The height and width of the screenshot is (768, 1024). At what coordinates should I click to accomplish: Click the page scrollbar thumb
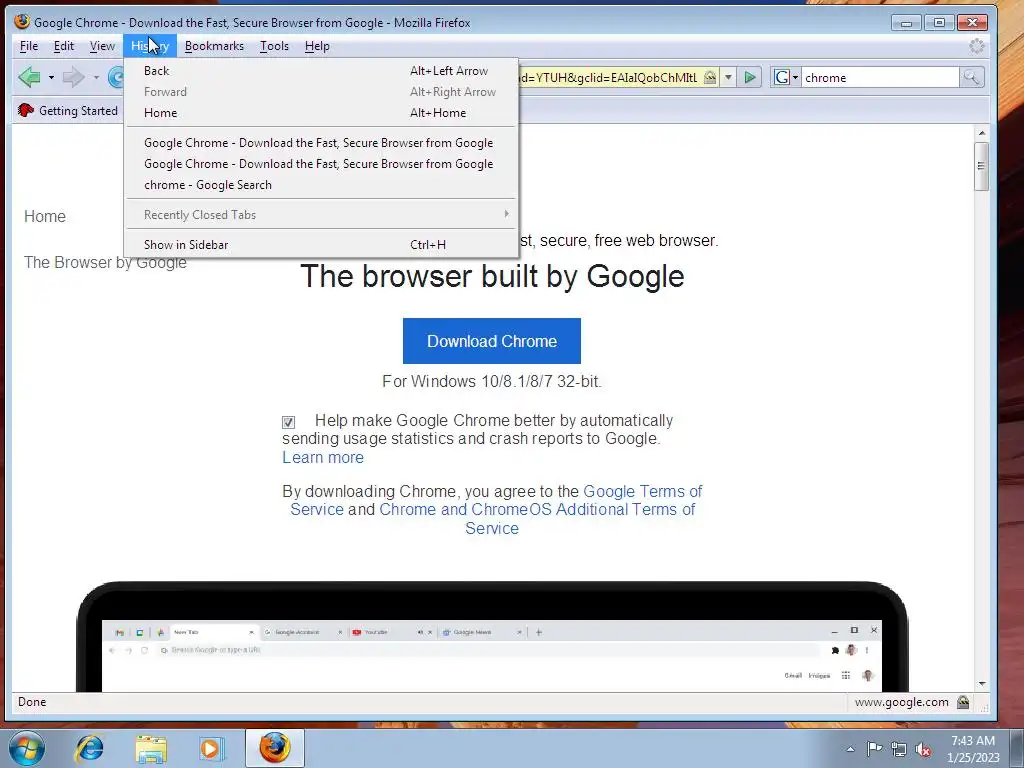981,166
